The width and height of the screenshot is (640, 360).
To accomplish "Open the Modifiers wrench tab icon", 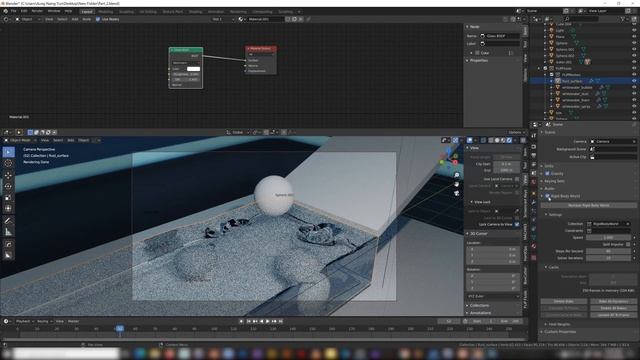I will (533, 202).
